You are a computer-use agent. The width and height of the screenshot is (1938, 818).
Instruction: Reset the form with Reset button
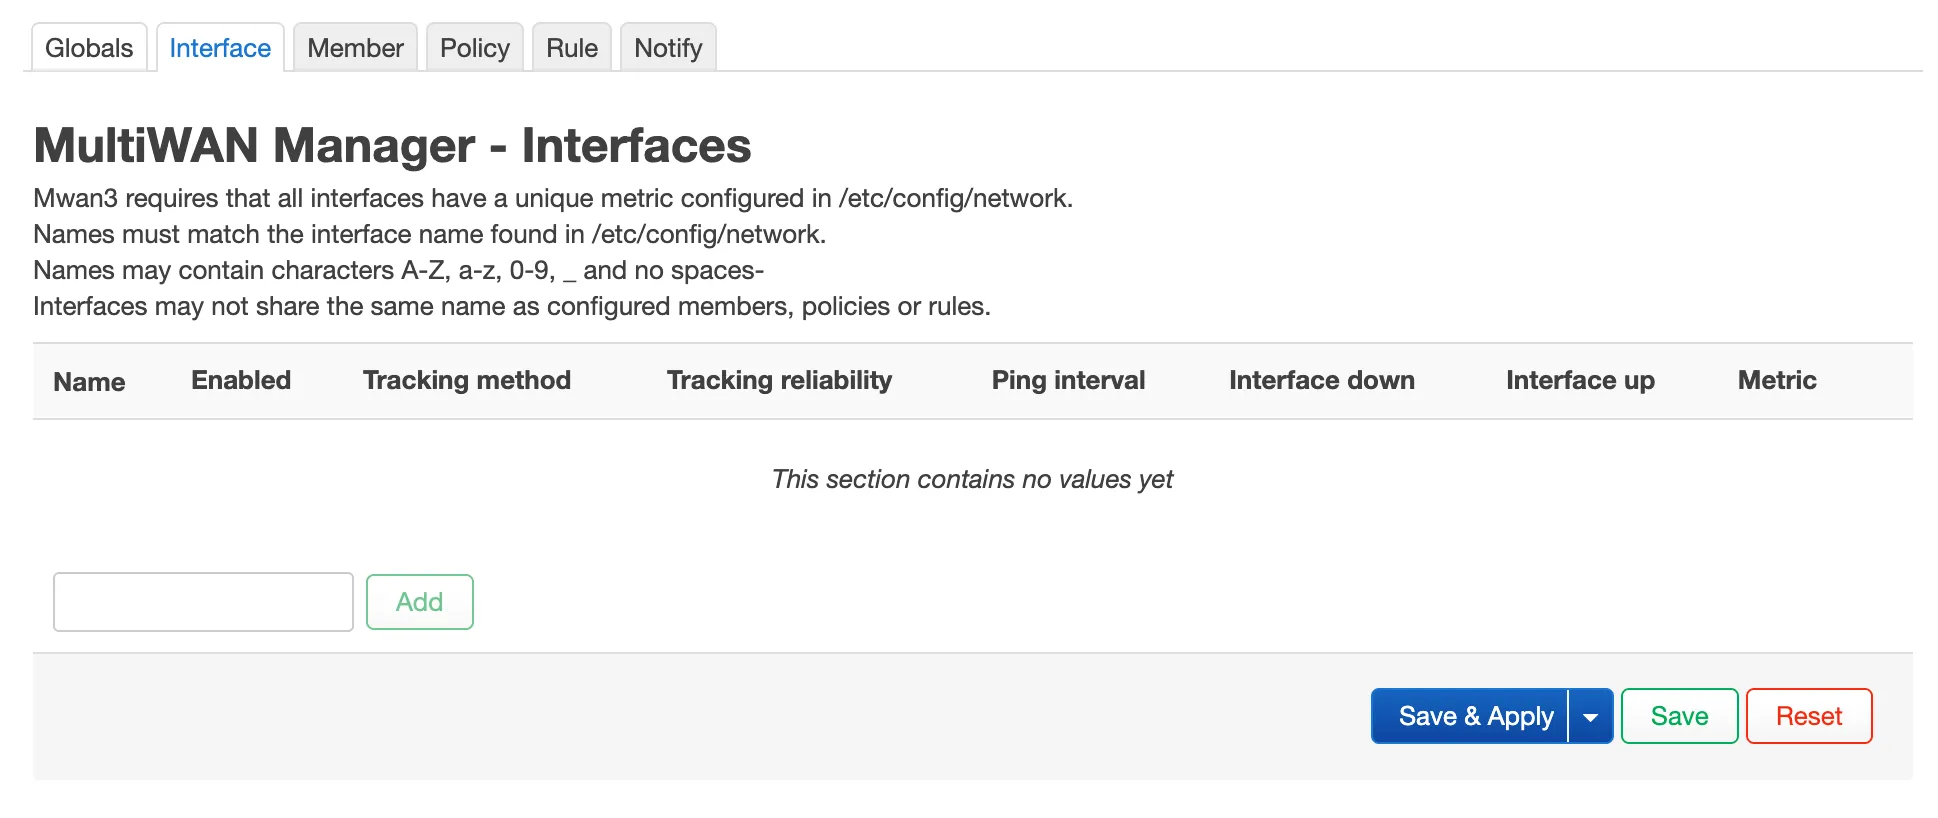[1808, 716]
